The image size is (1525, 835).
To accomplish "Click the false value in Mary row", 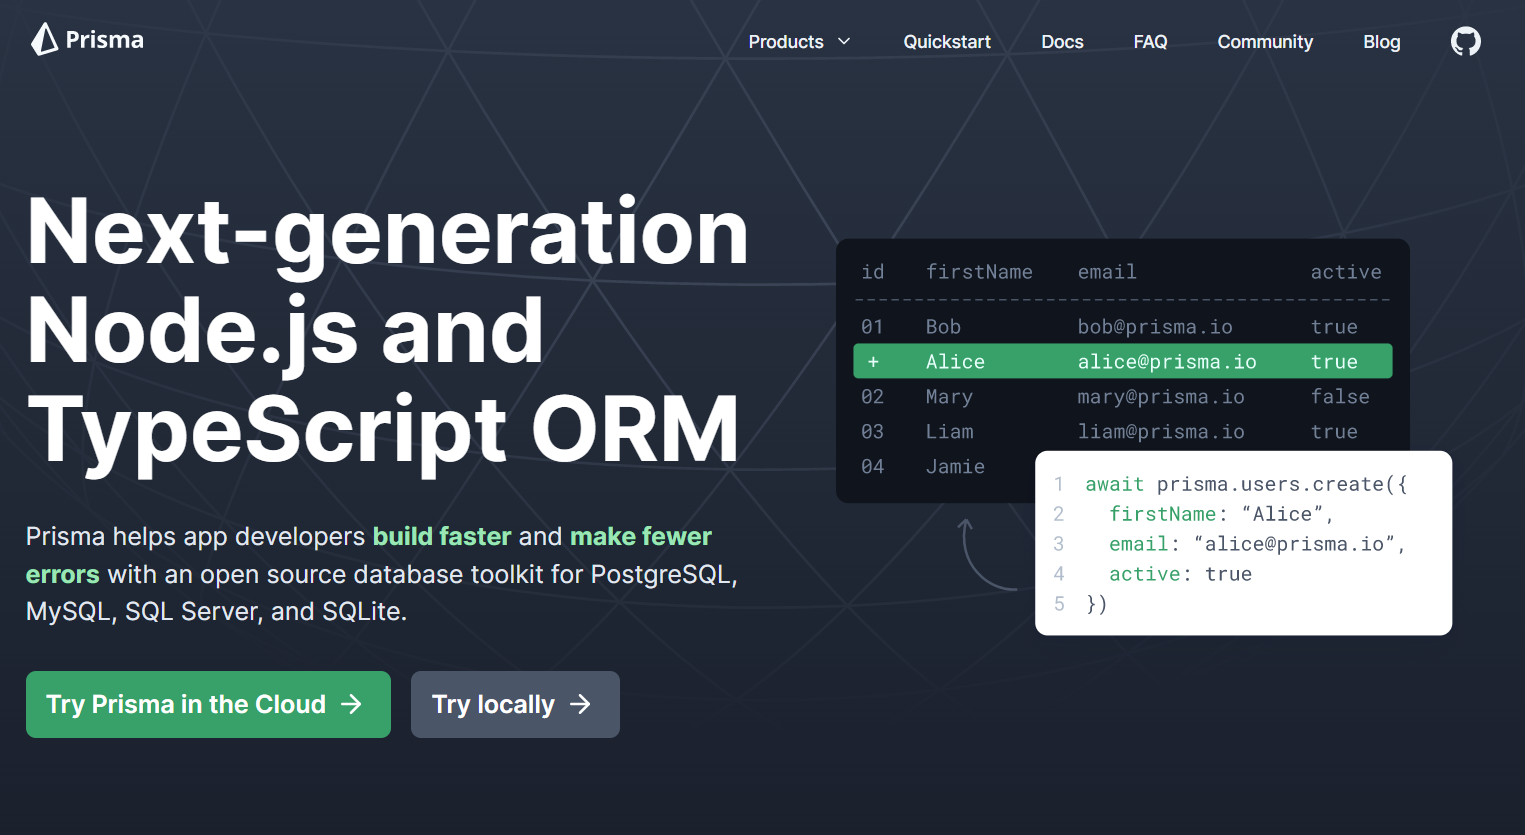I will tap(1340, 397).
